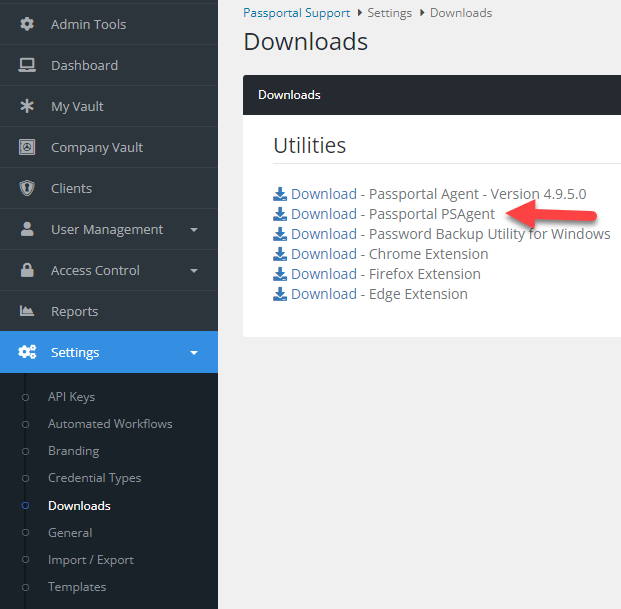This screenshot has height=609, width=621.
Task: Open Automated Workflows under Settings
Action: [110, 424]
